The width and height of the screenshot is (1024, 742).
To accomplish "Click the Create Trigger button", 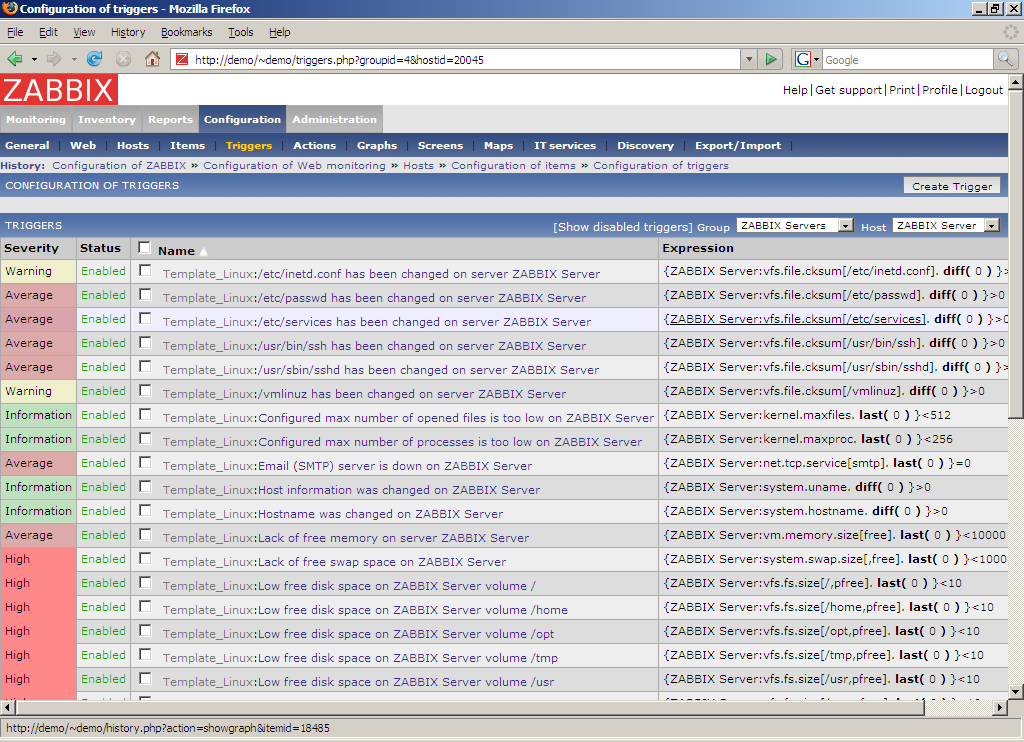I will [x=952, y=186].
